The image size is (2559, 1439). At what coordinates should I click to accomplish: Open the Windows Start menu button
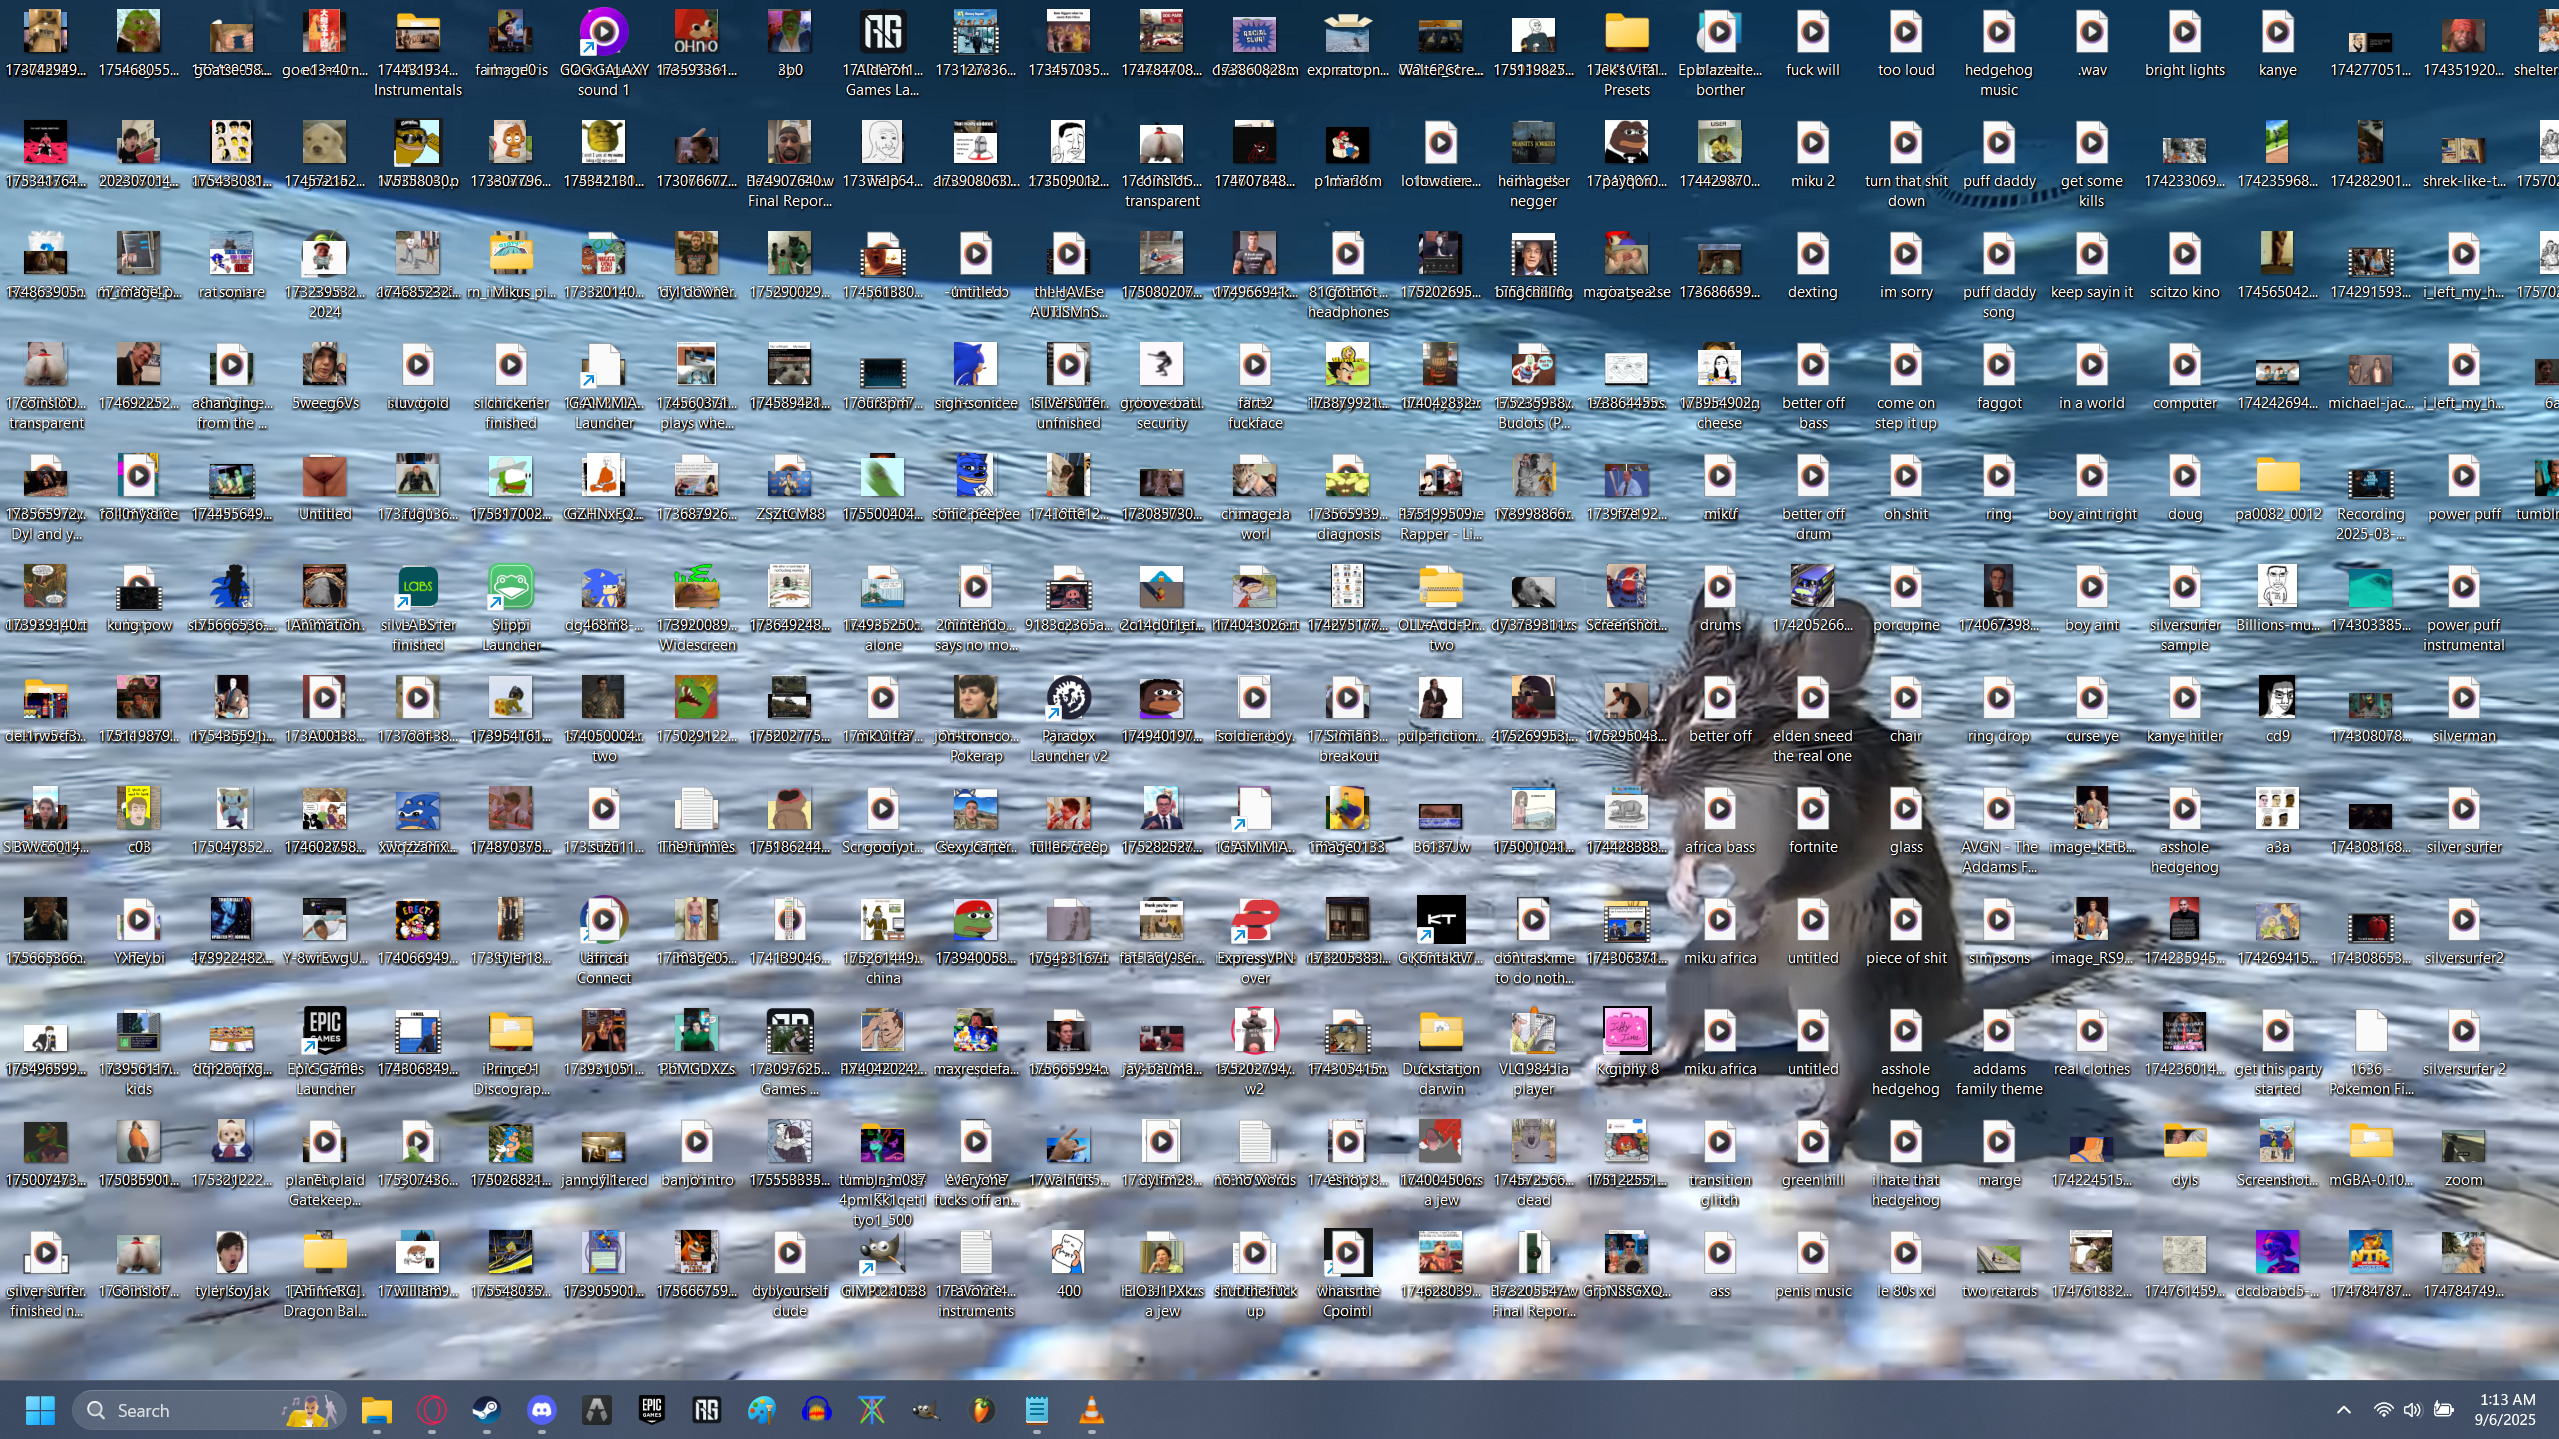point(40,1410)
